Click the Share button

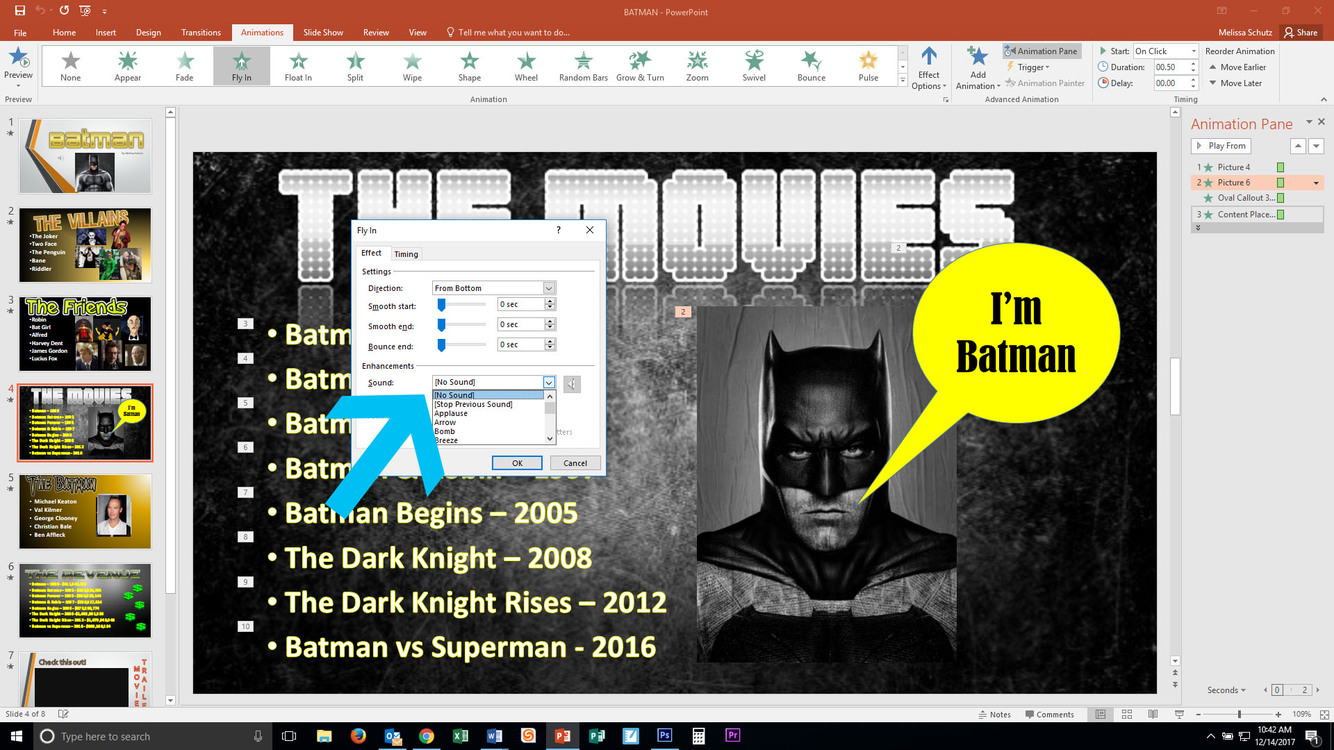tap(1301, 32)
